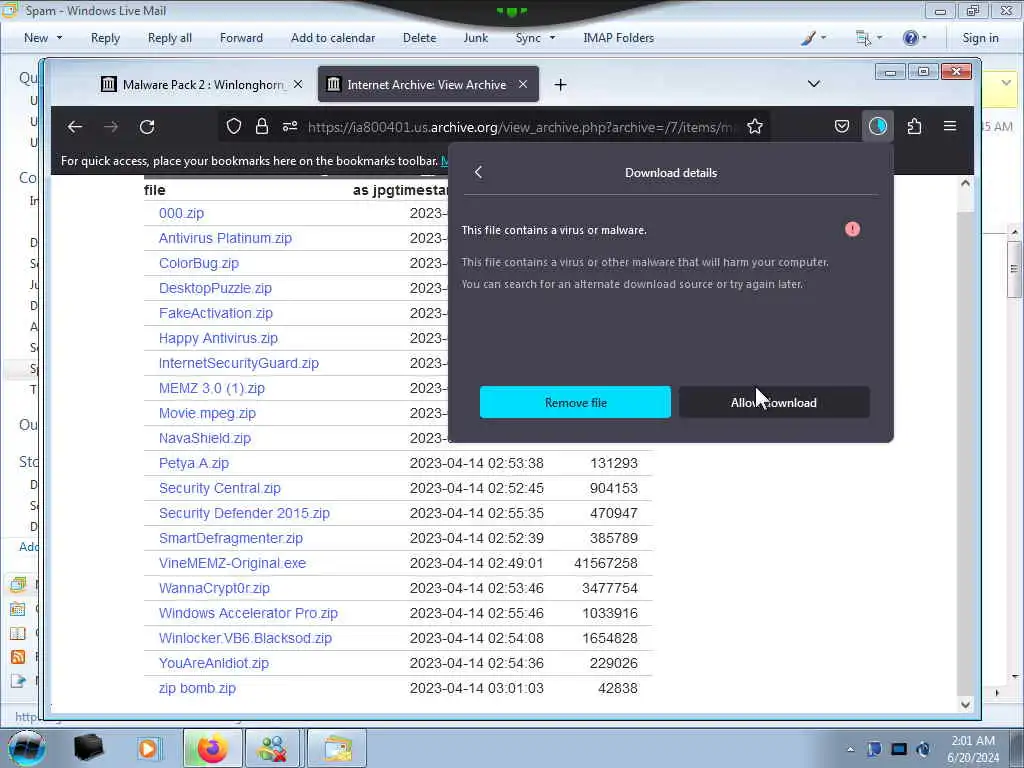Click IMAP Folders in Live Mail toolbar
Viewport: 1024px width, 768px height.
click(618, 38)
